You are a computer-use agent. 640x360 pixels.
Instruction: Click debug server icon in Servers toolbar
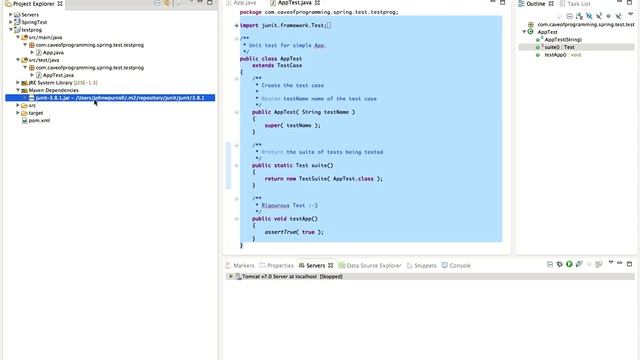click(560, 264)
